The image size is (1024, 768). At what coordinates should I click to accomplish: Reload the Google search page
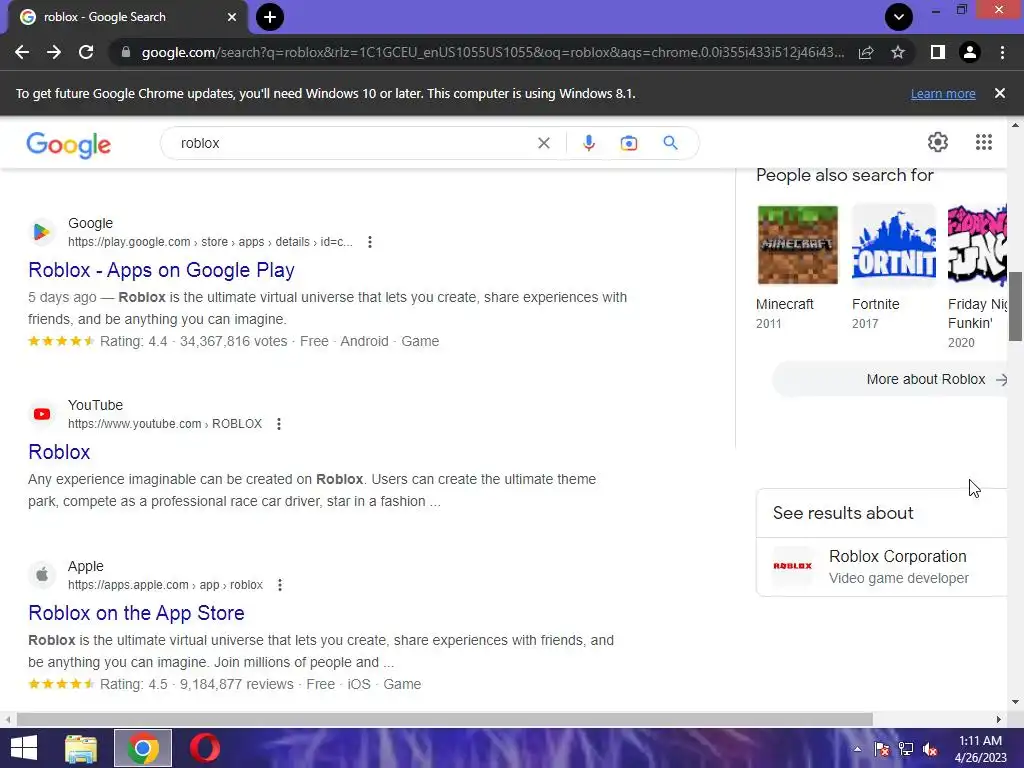(86, 52)
